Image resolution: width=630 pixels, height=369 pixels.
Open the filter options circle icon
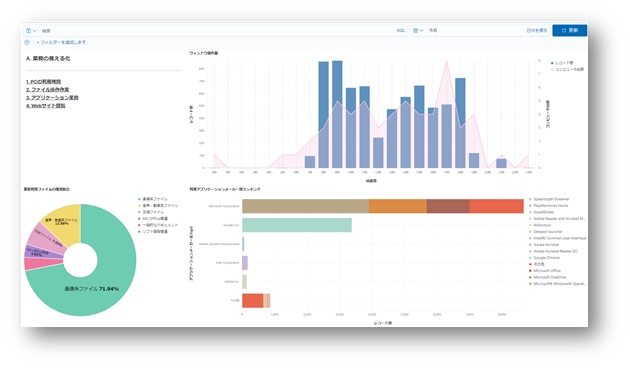(x=27, y=42)
